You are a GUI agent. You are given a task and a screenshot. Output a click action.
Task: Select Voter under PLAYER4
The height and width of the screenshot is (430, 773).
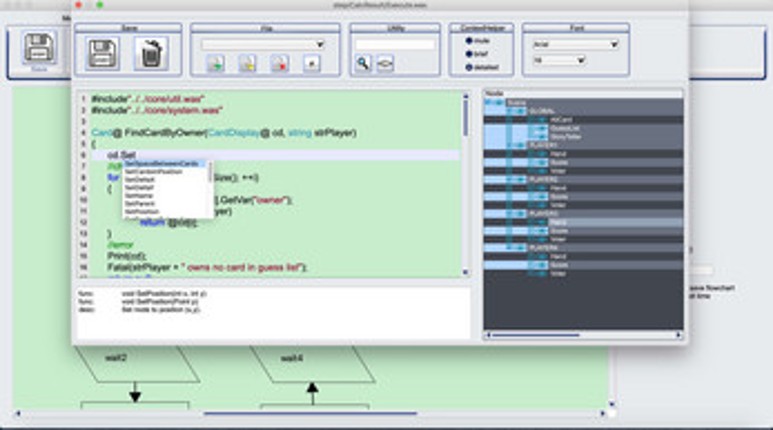558,273
